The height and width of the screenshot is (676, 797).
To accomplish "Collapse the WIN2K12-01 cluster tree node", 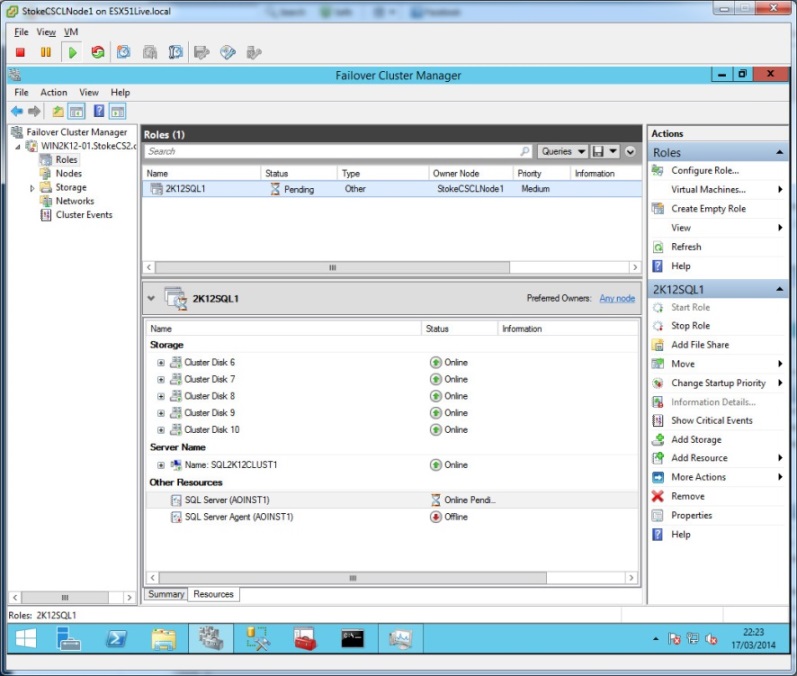I will click(x=18, y=146).
